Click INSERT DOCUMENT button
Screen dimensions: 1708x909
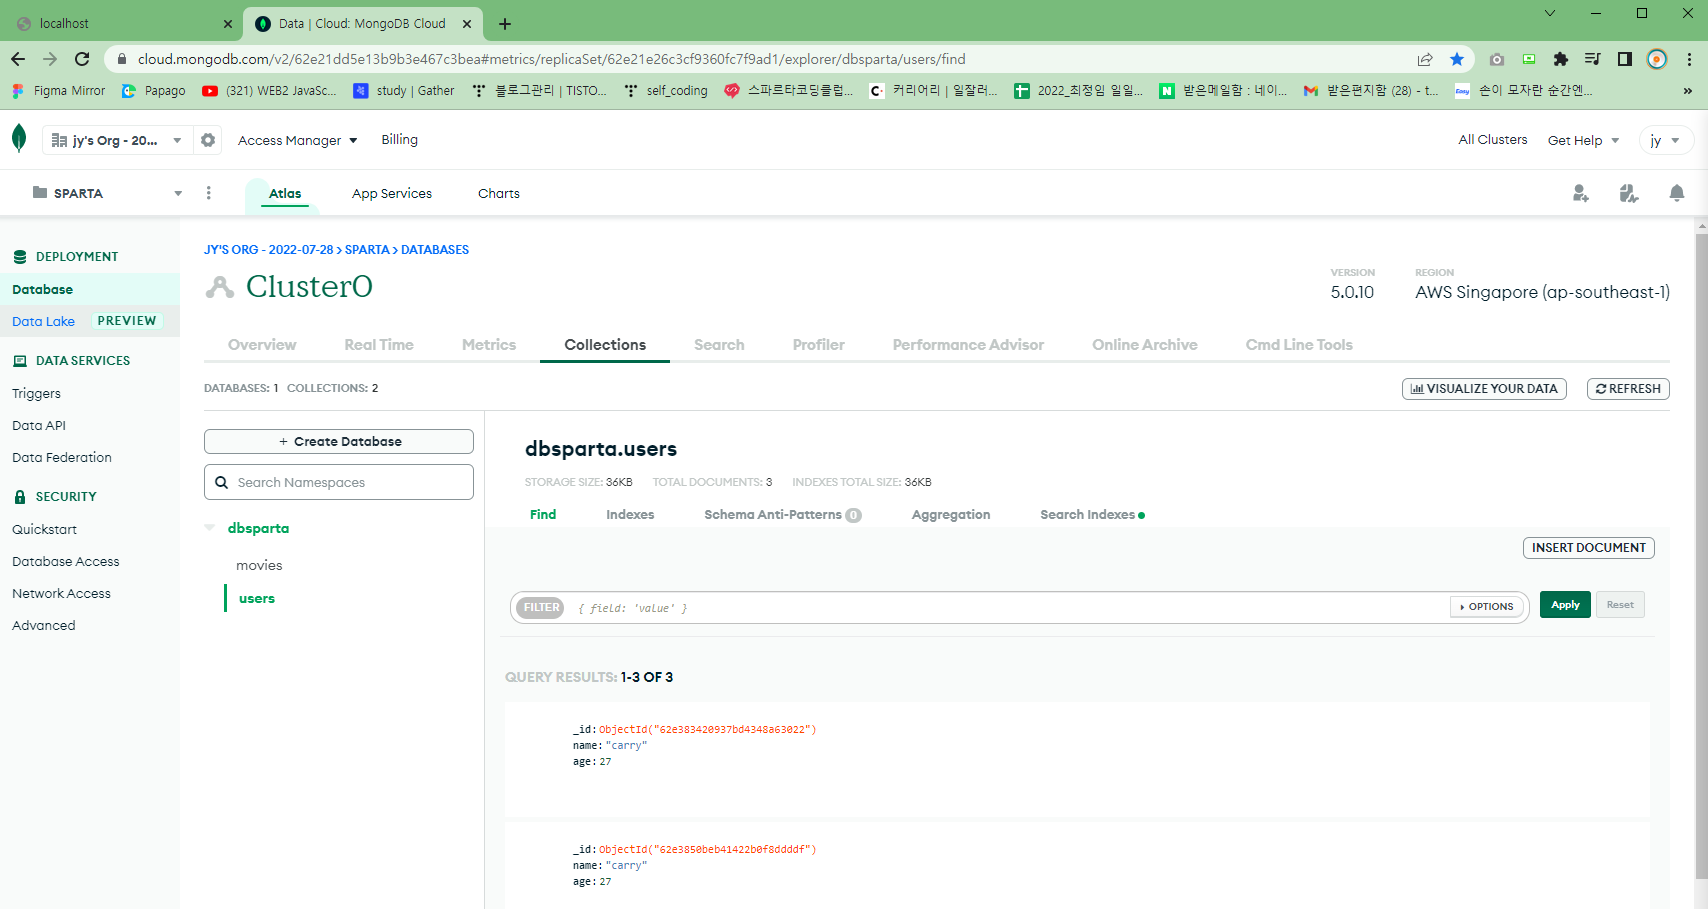coord(1588,548)
